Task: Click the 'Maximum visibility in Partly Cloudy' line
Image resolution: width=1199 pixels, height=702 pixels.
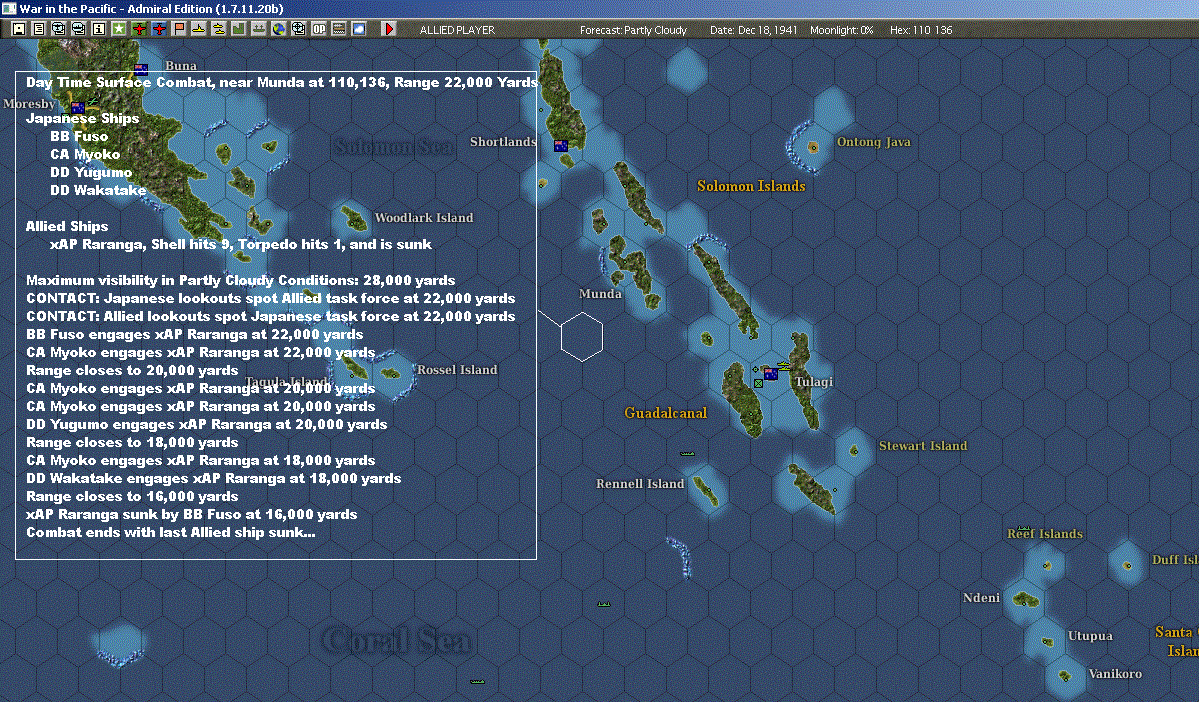Action: click(240, 280)
